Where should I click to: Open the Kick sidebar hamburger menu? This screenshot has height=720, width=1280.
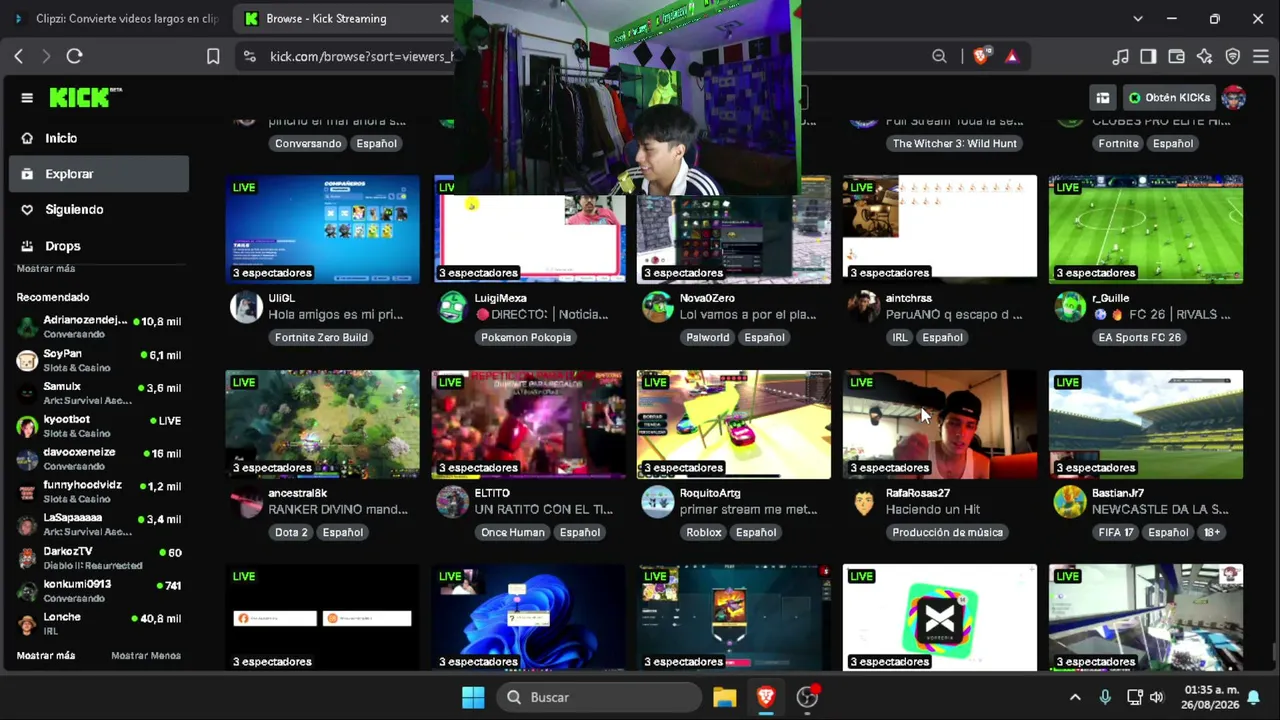pyautogui.click(x=27, y=98)
